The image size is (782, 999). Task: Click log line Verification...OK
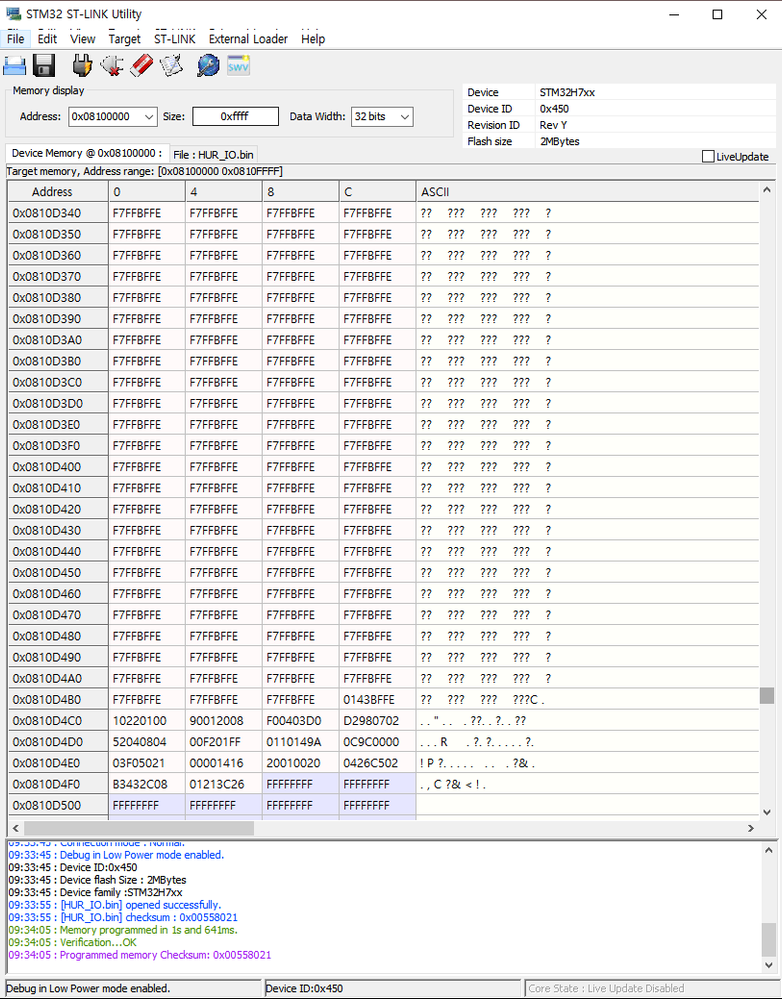tap(73, 942)
